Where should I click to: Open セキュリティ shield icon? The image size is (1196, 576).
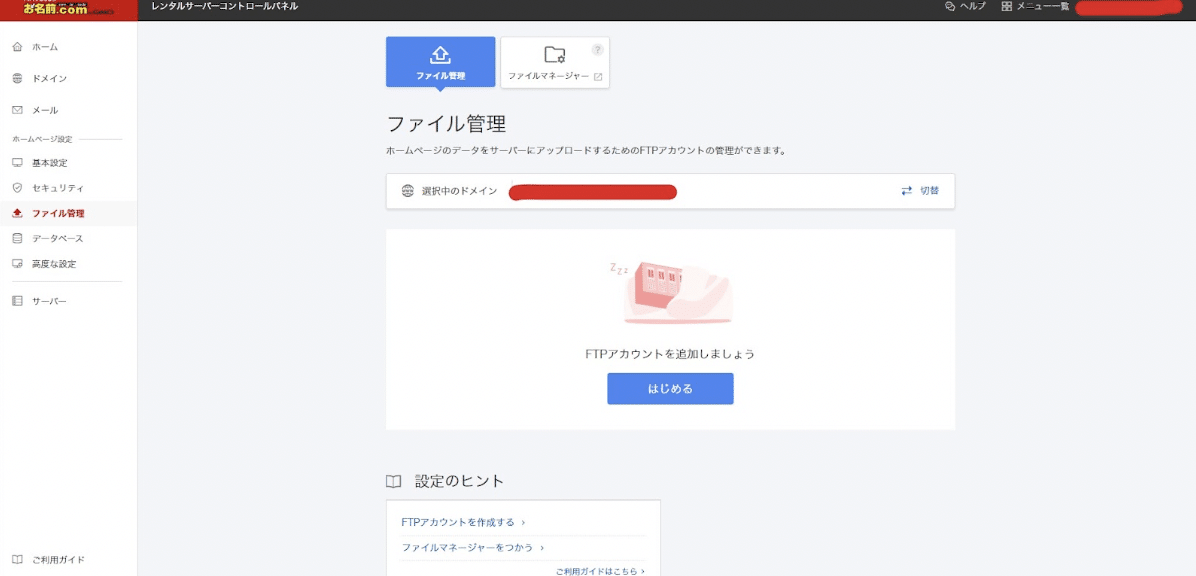tap(17, 188)
